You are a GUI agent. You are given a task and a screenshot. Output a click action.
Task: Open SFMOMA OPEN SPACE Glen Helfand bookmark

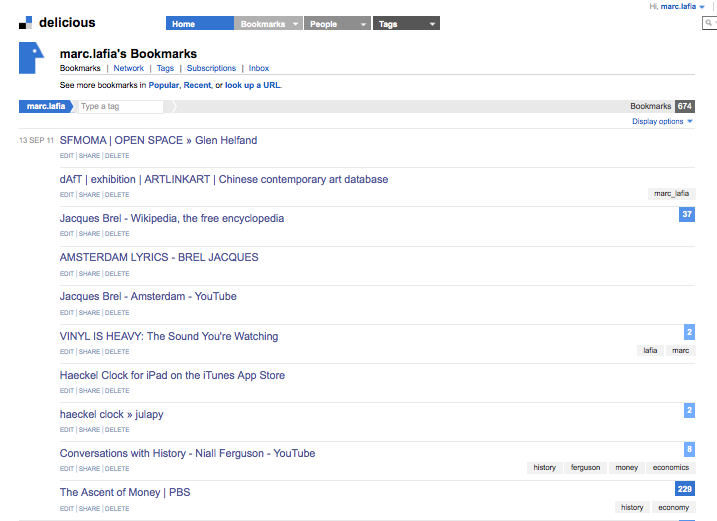(158, 140)
